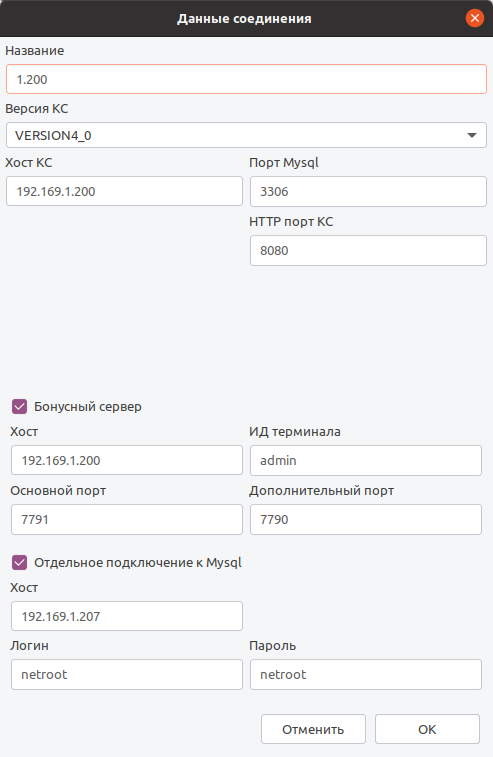Confirm with the OK button

click(427, 729)
